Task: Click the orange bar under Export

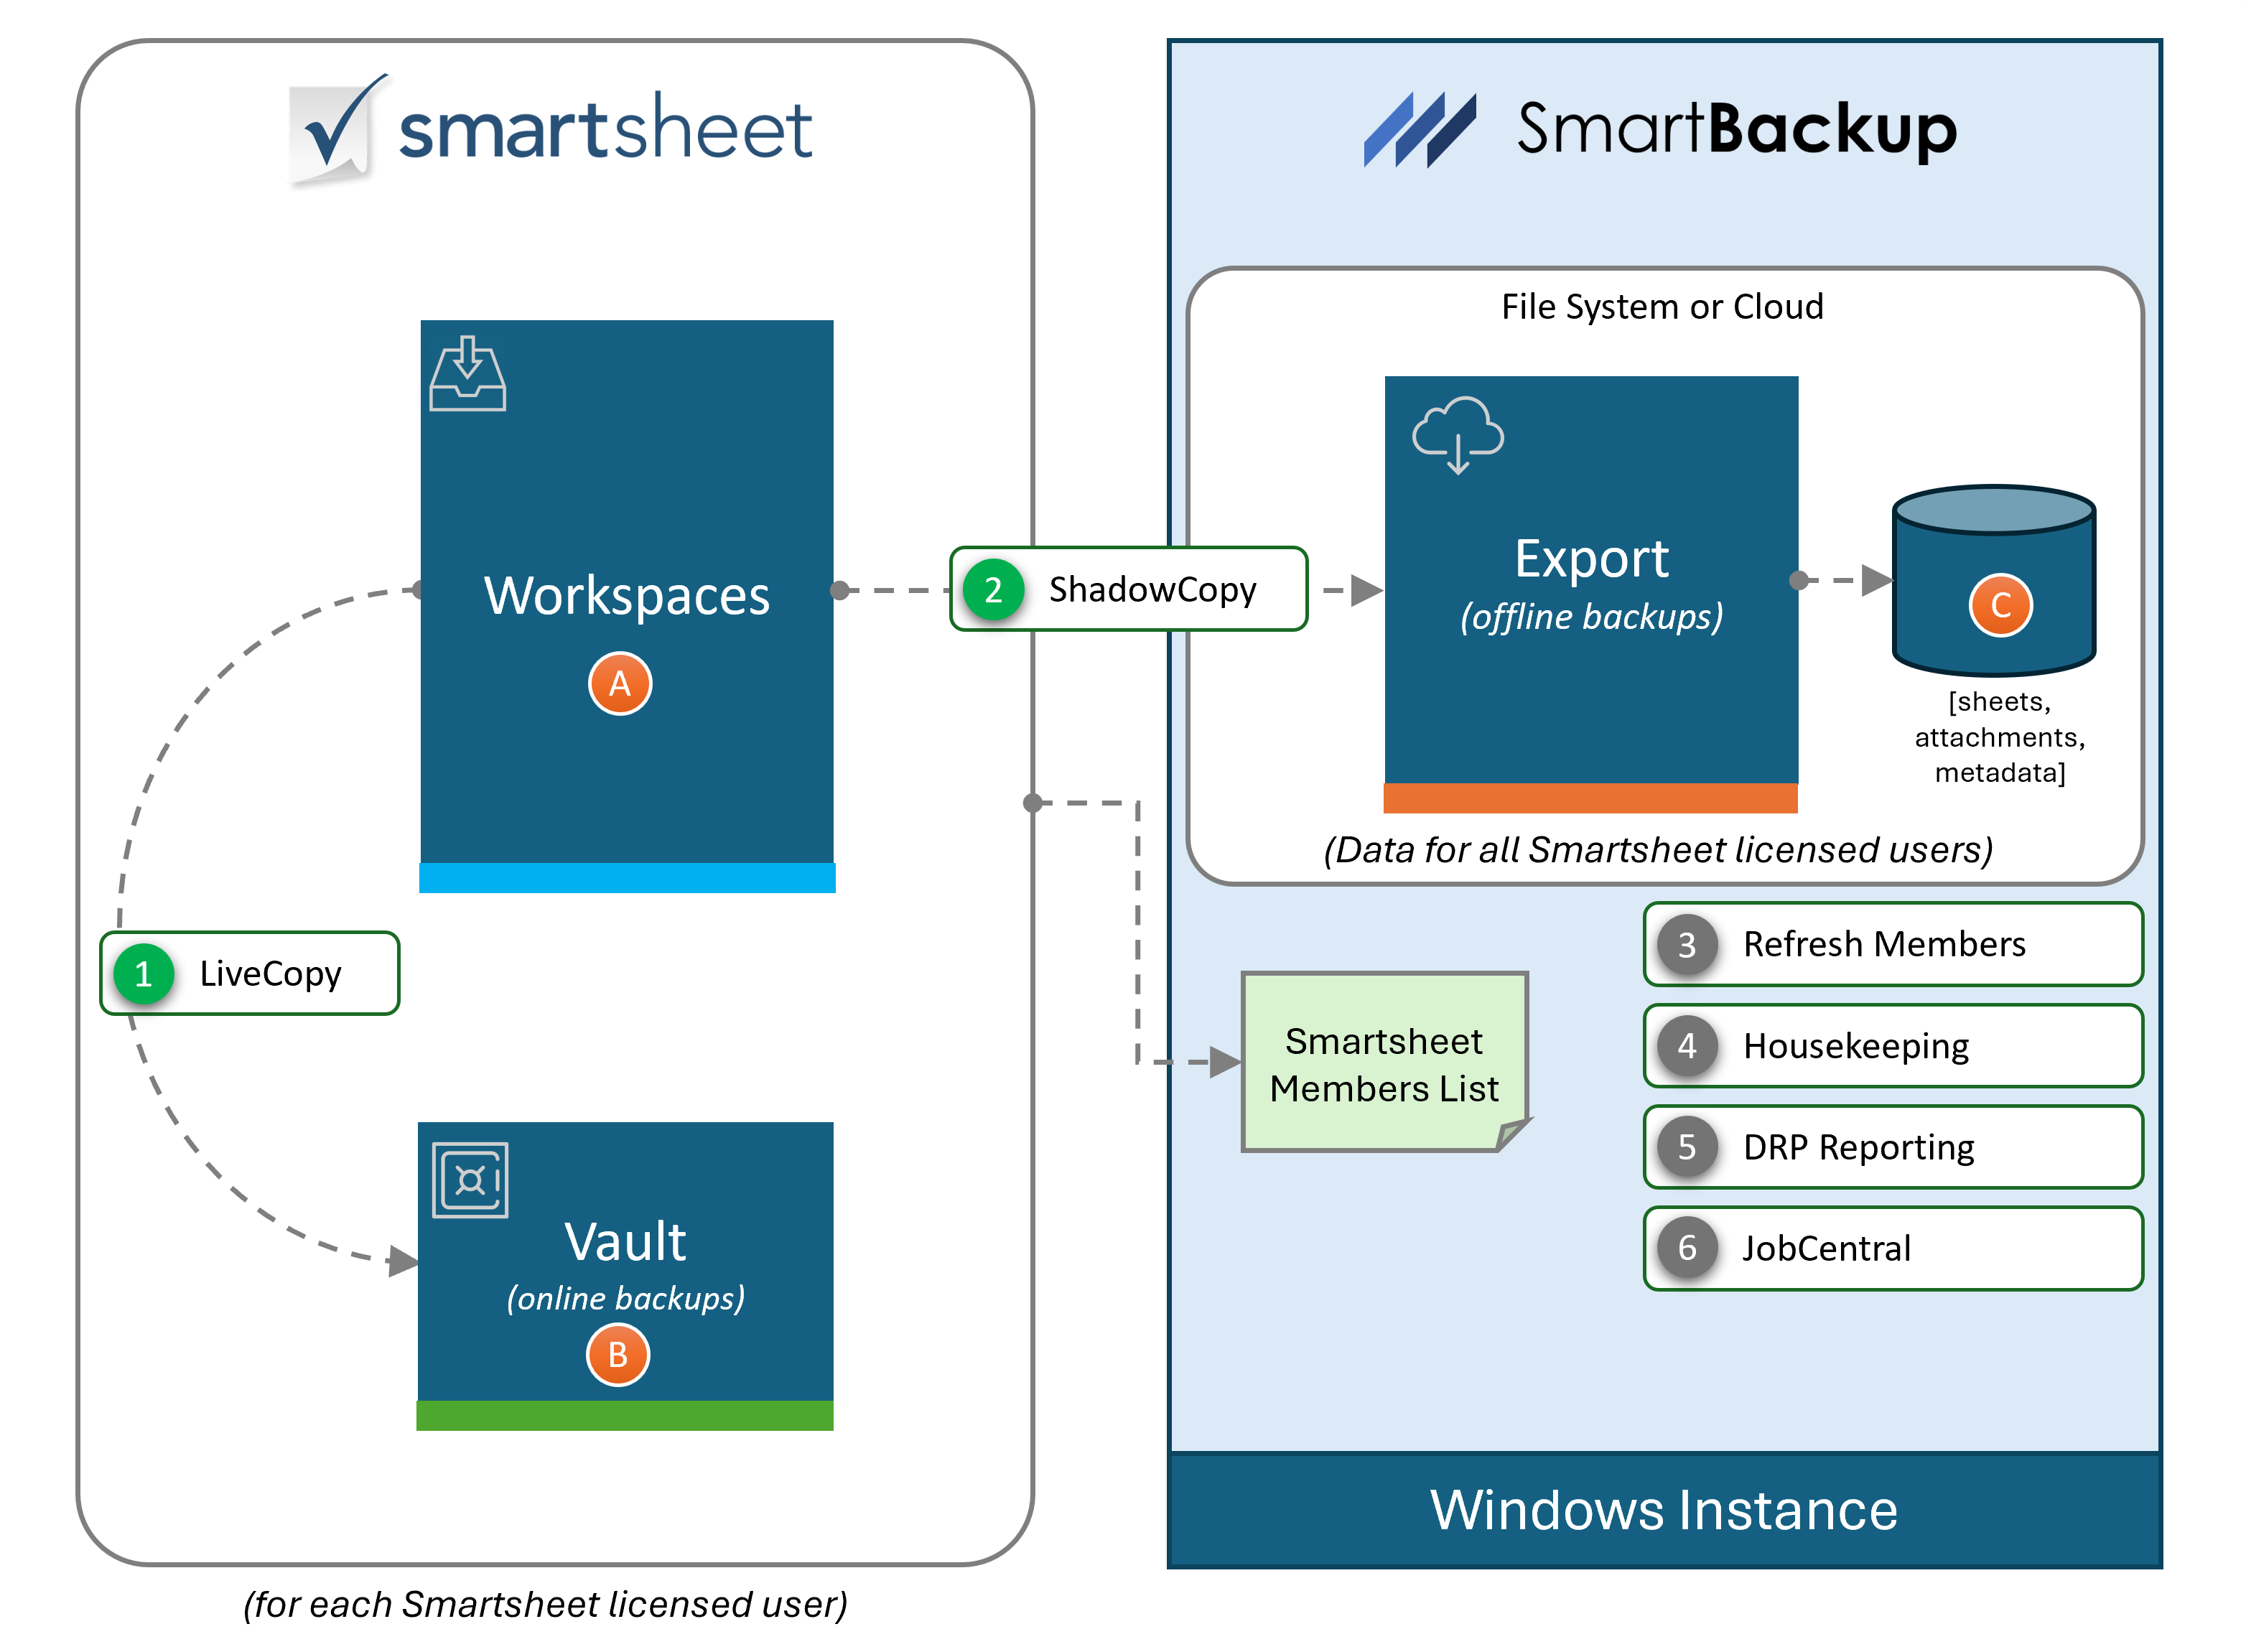Action: point(1590,798)
